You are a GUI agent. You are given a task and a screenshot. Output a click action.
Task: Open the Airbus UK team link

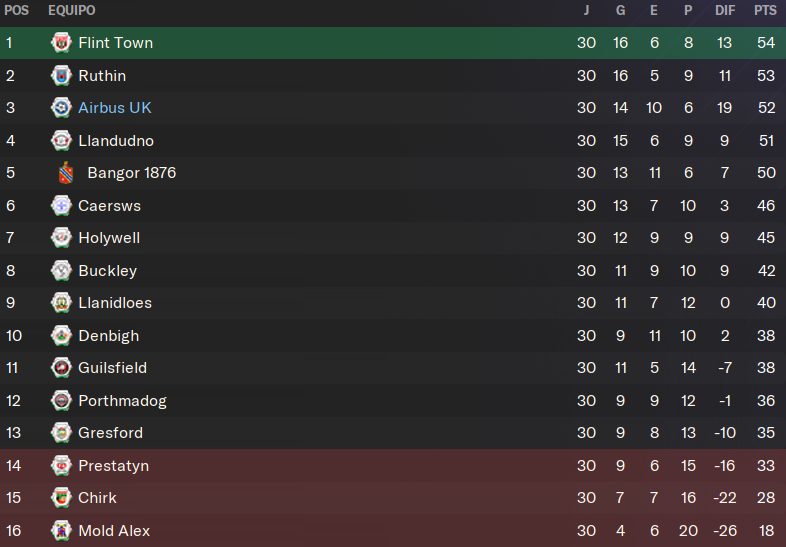click(x=115, y=108)
